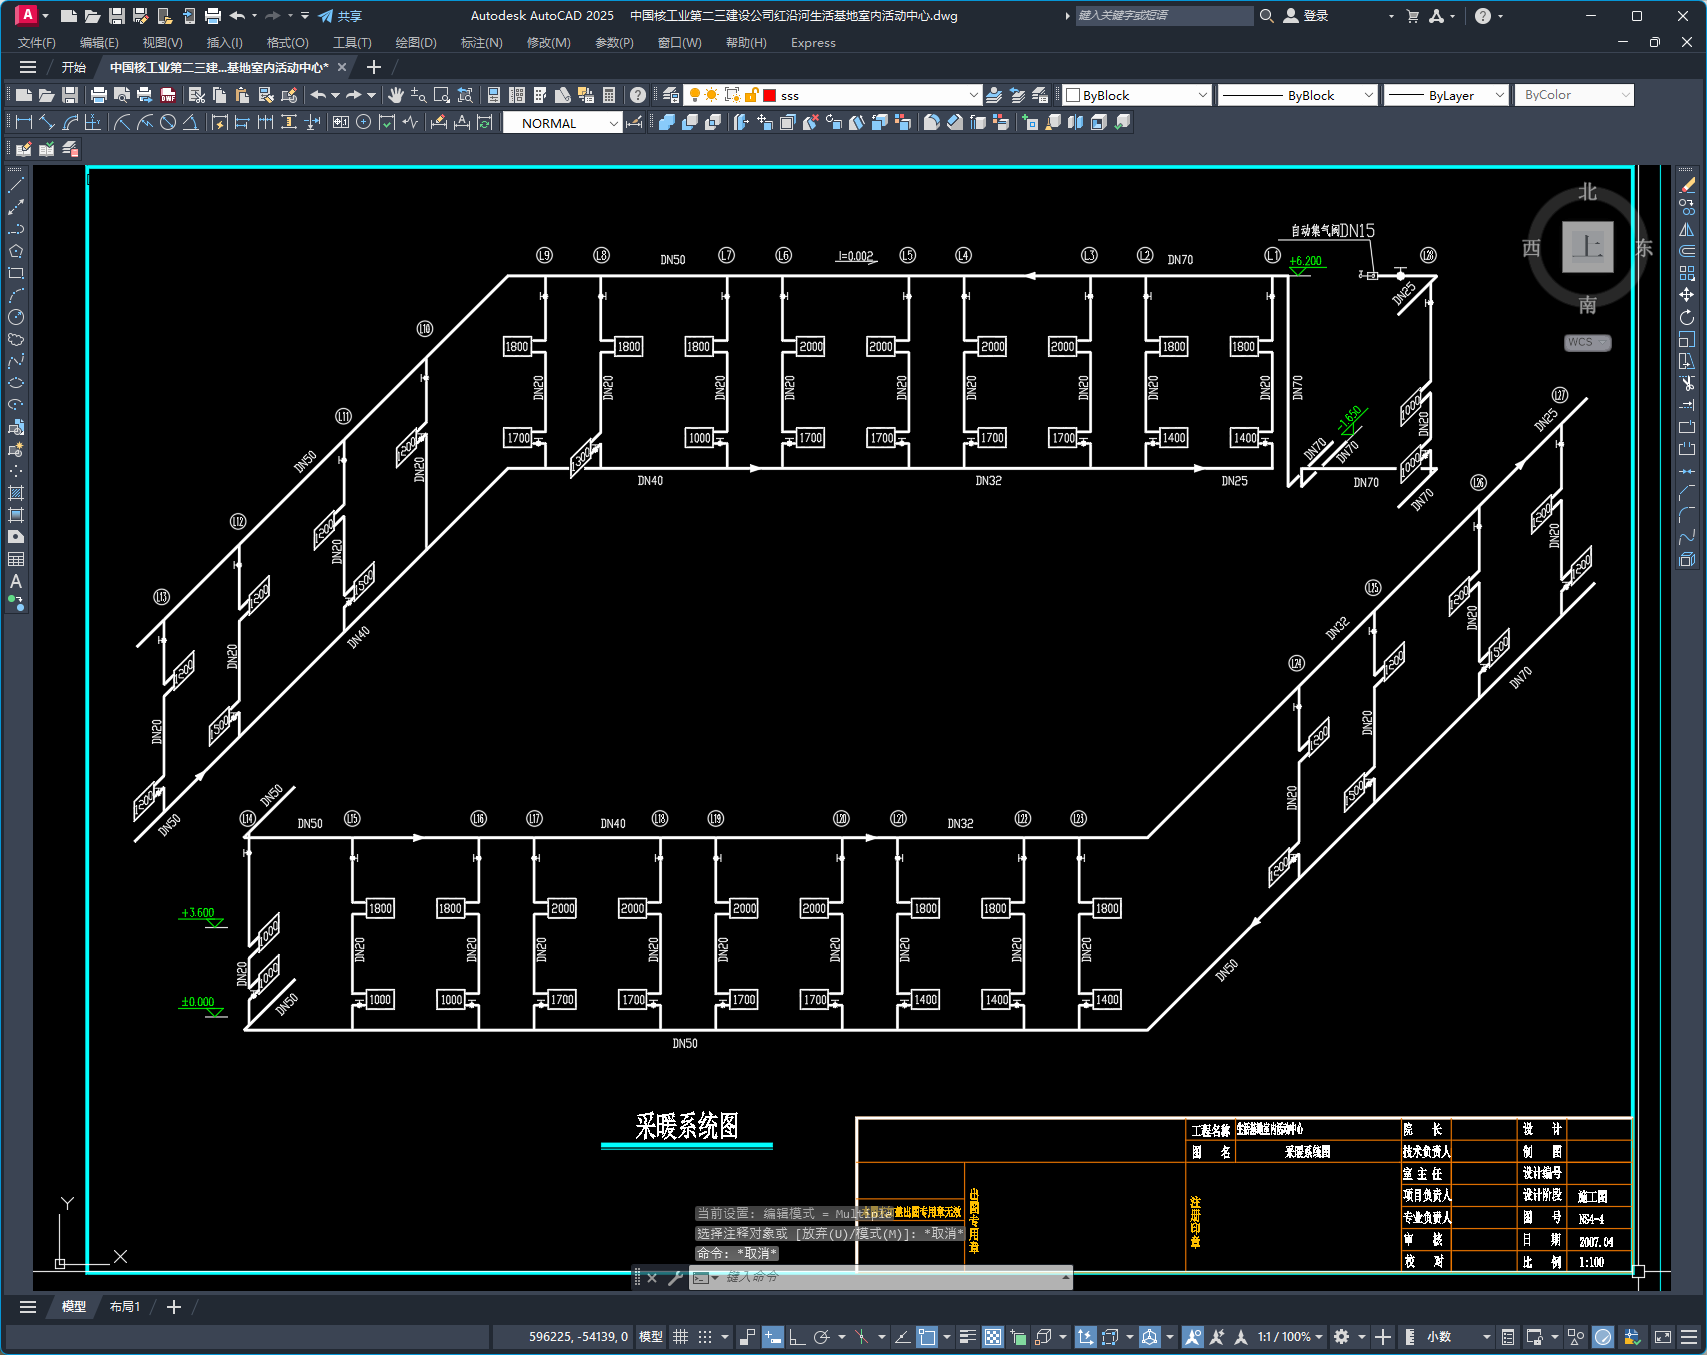The height and width of the screenshot is (1355, 1707).
Task: Click the ByBlock color swatch box
Action: click(x=1073, y=95)
